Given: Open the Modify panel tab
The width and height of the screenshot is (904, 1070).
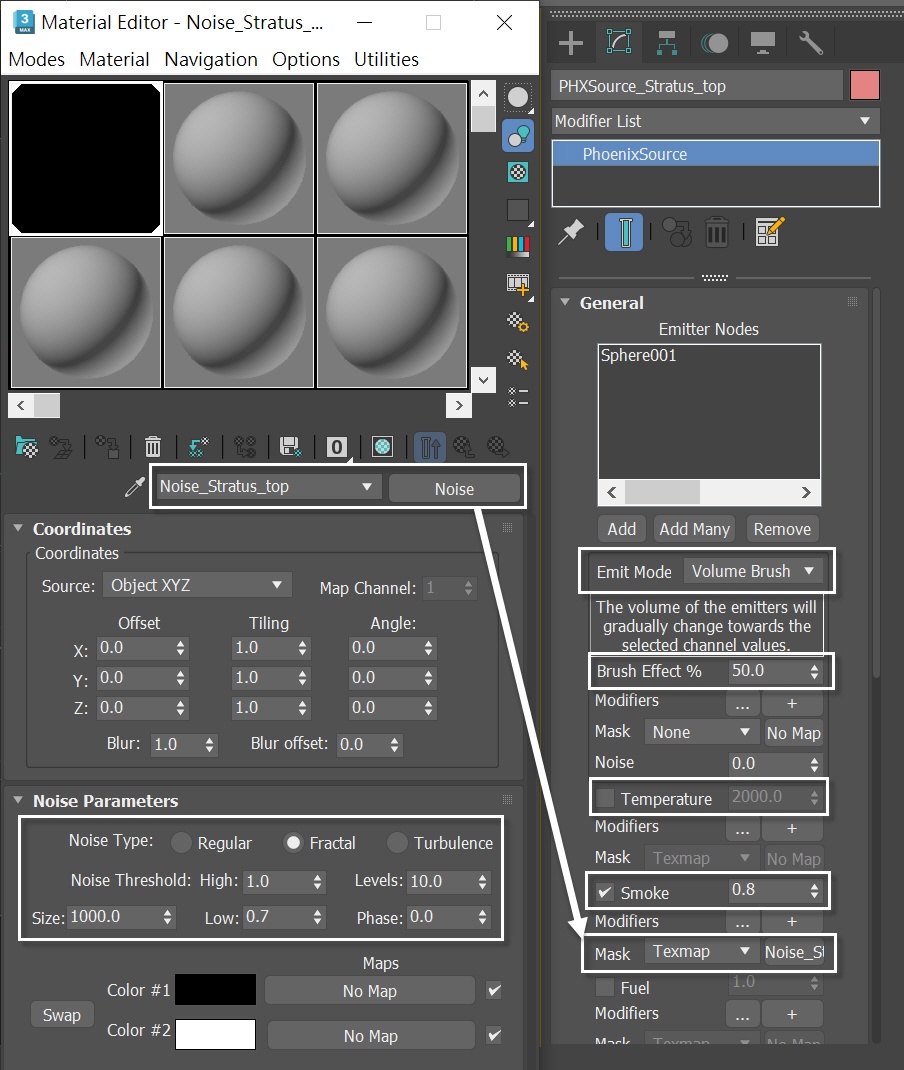Looking at the screenshot, I should (x=619, y=42).
